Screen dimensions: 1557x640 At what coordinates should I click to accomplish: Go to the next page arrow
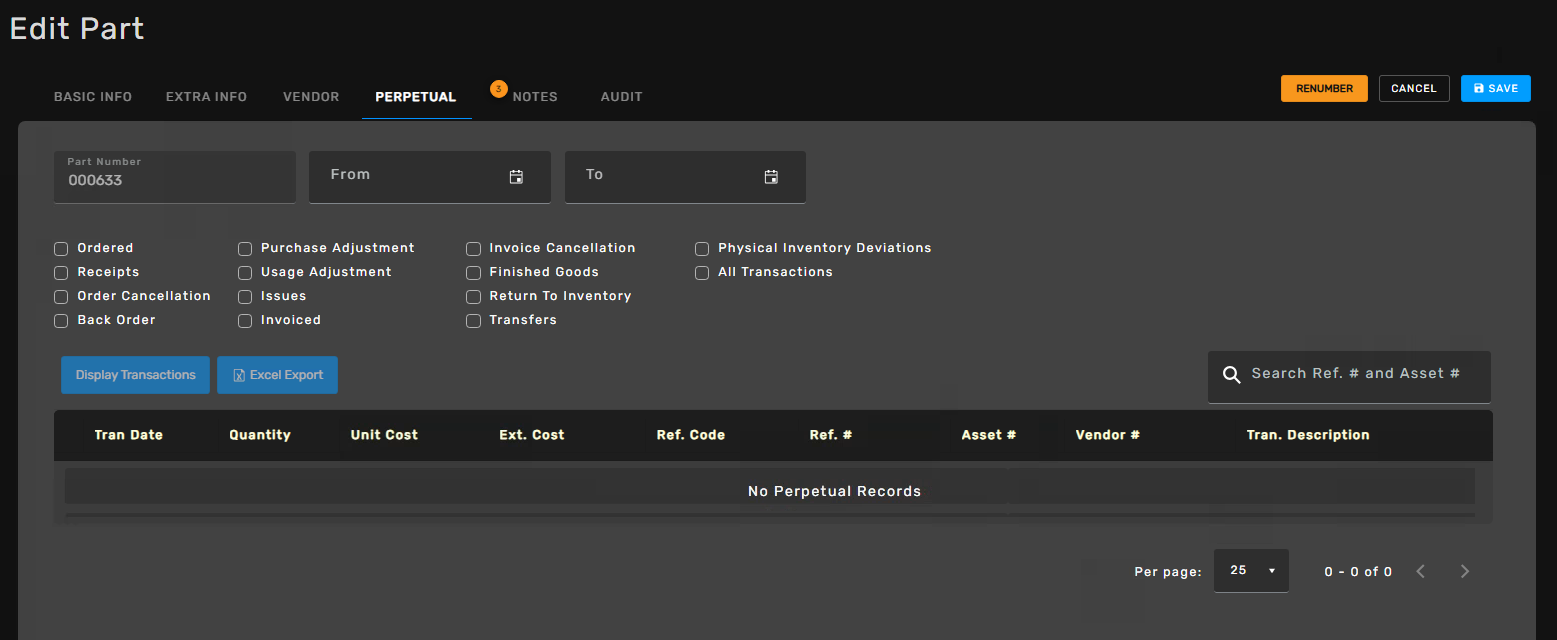click(1465, 571)
